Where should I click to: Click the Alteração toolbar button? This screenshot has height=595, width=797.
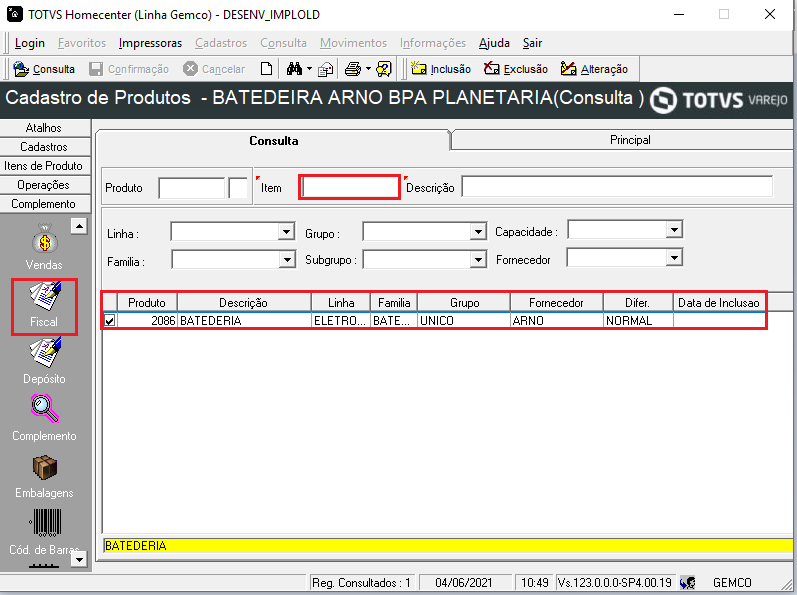[x=594, y=69]
